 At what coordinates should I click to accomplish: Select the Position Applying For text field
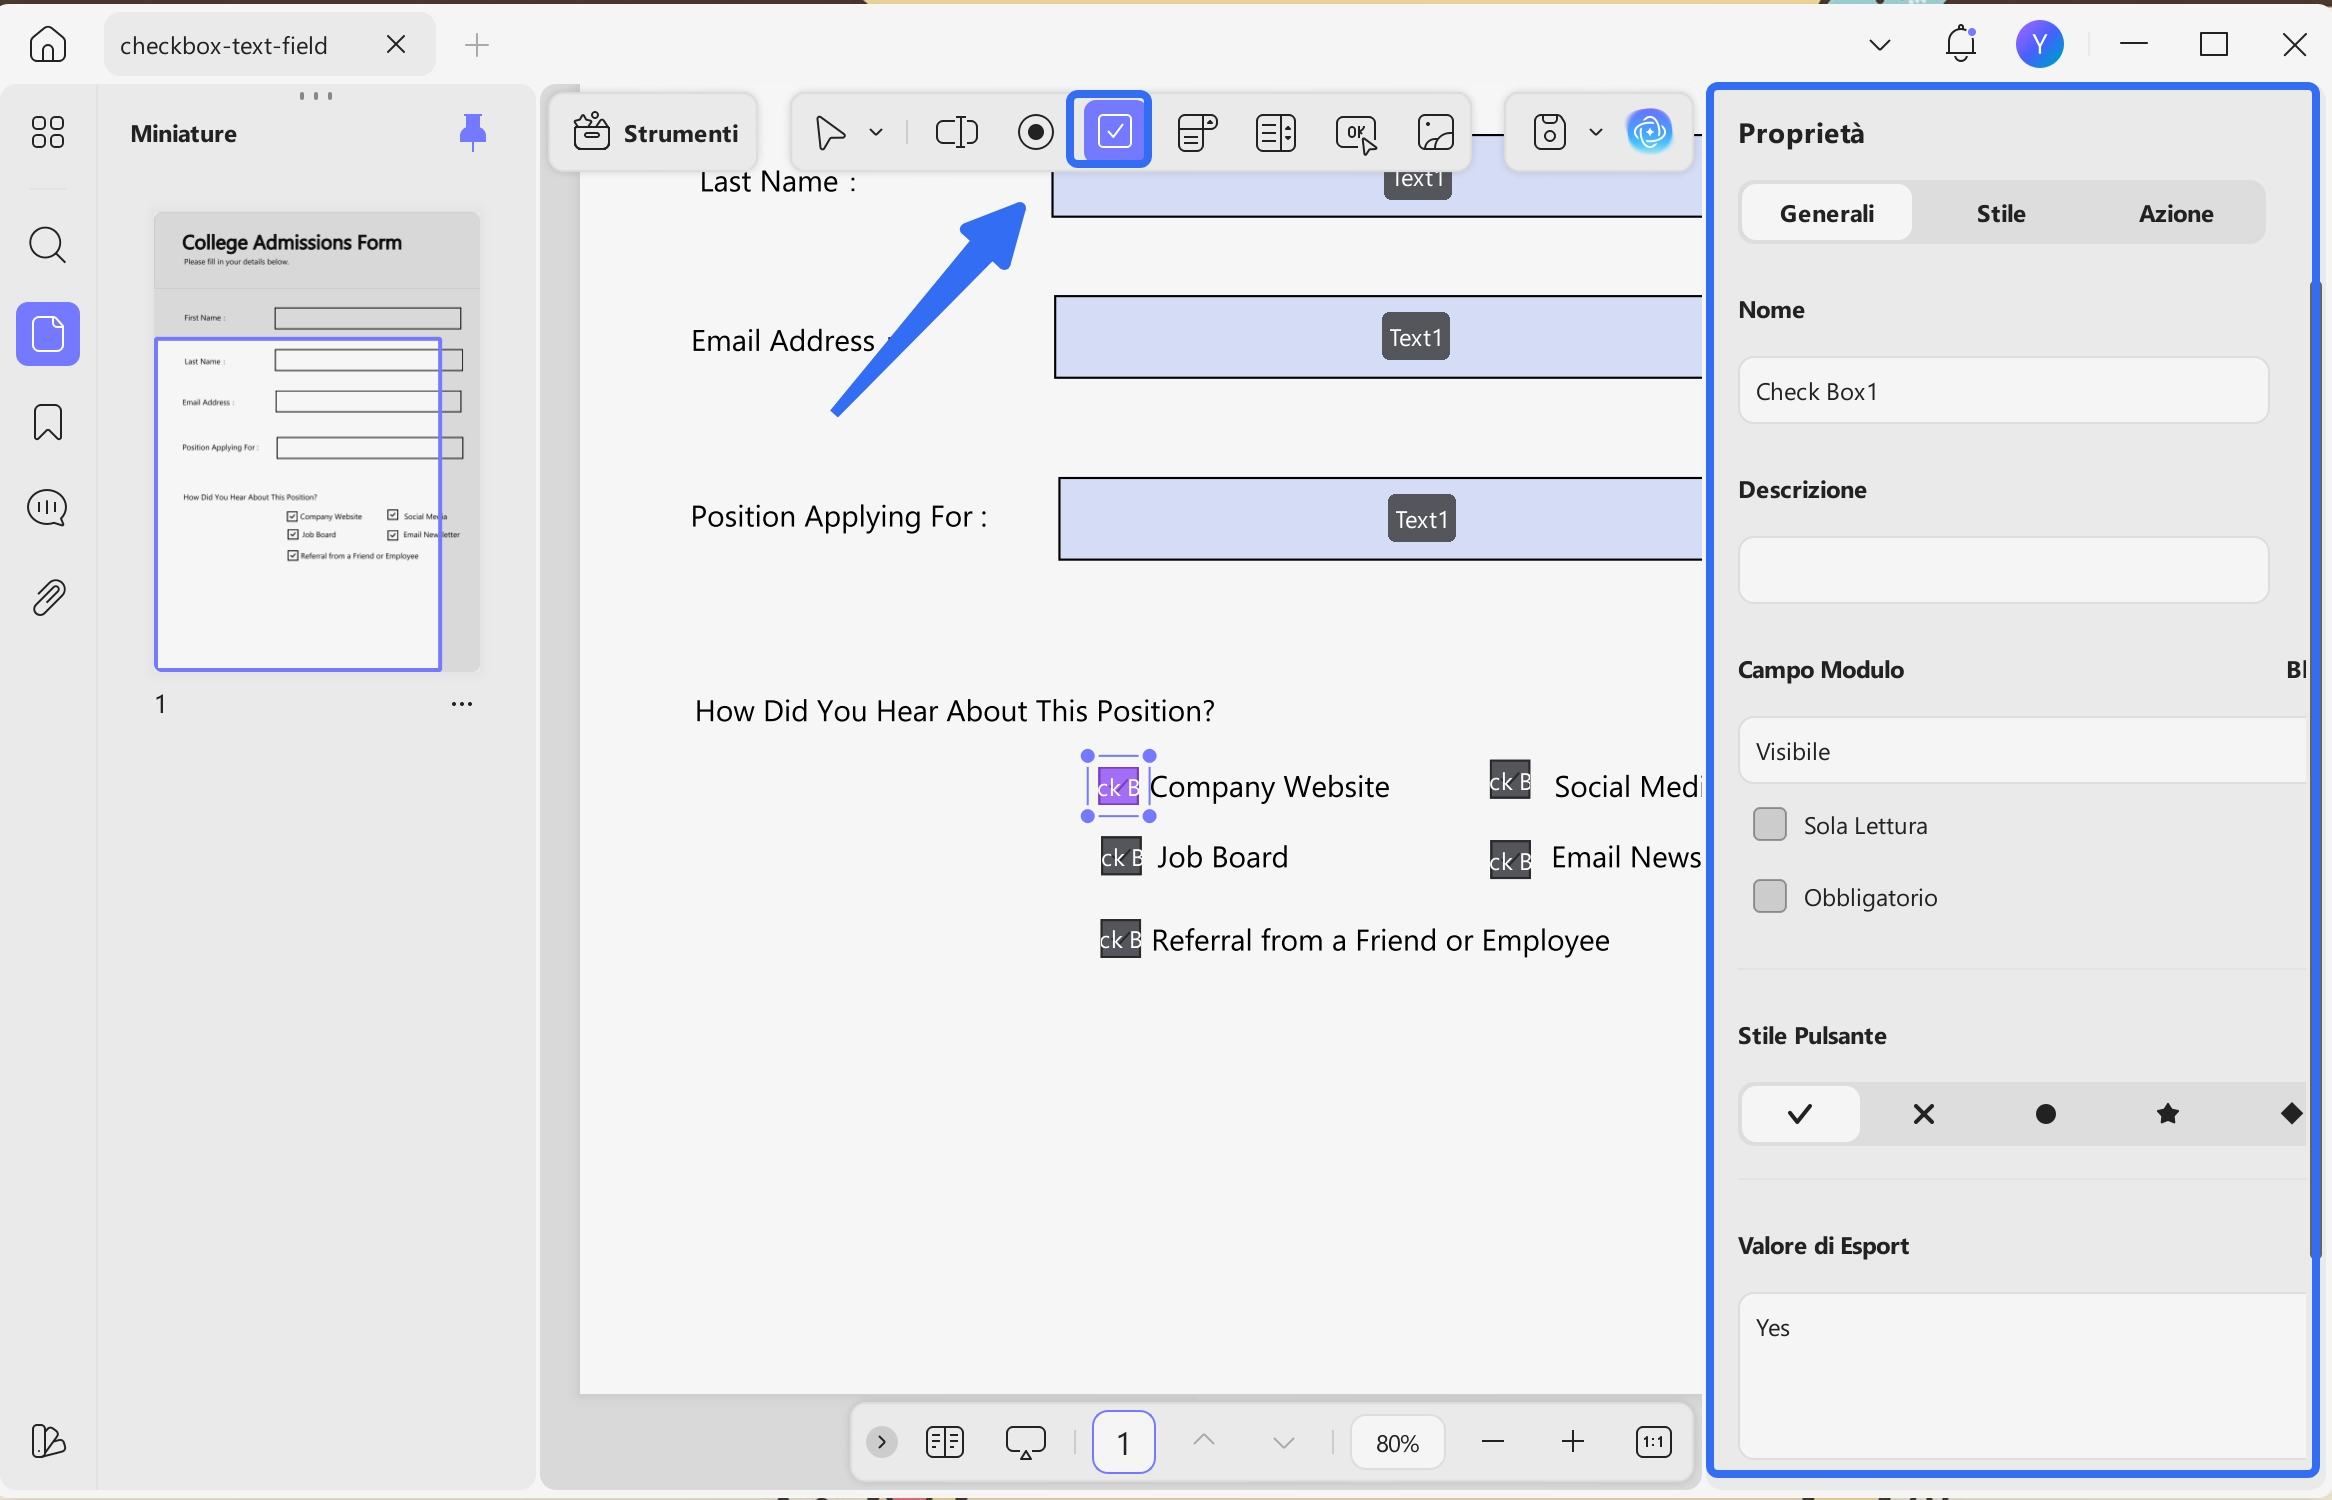(1380, 519)
